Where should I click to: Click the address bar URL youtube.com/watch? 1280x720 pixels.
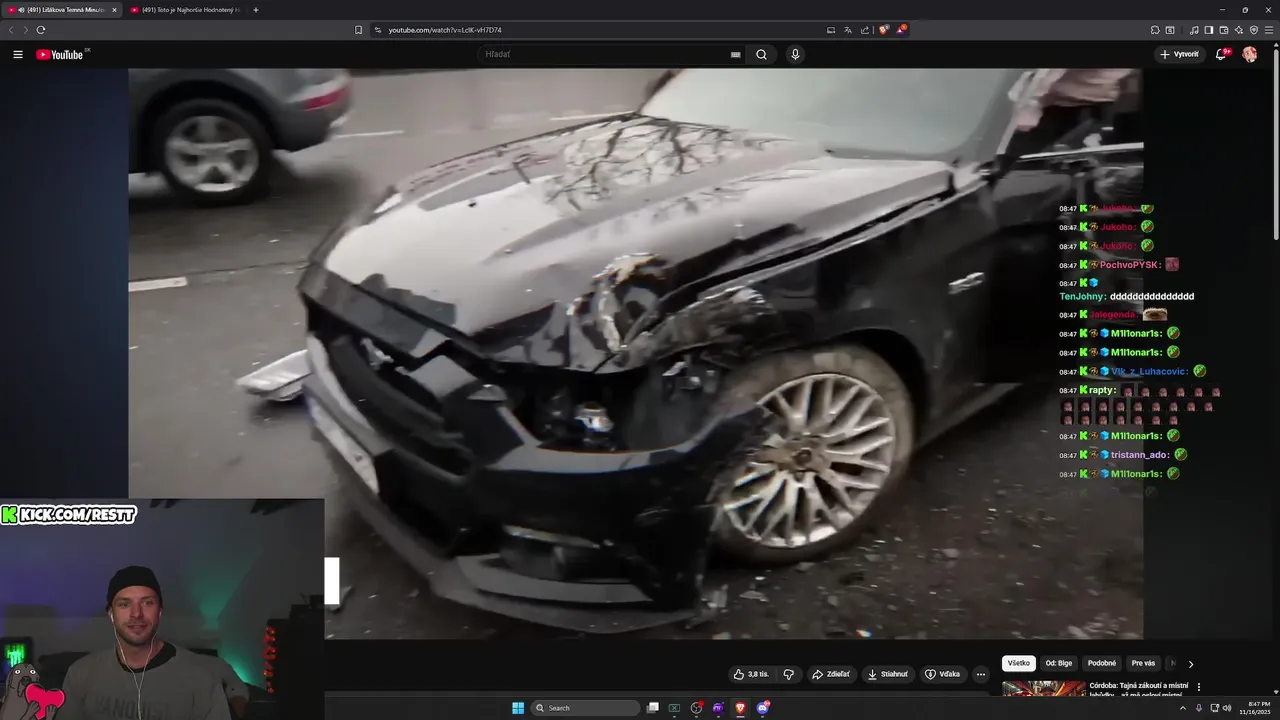pos(445,30)
